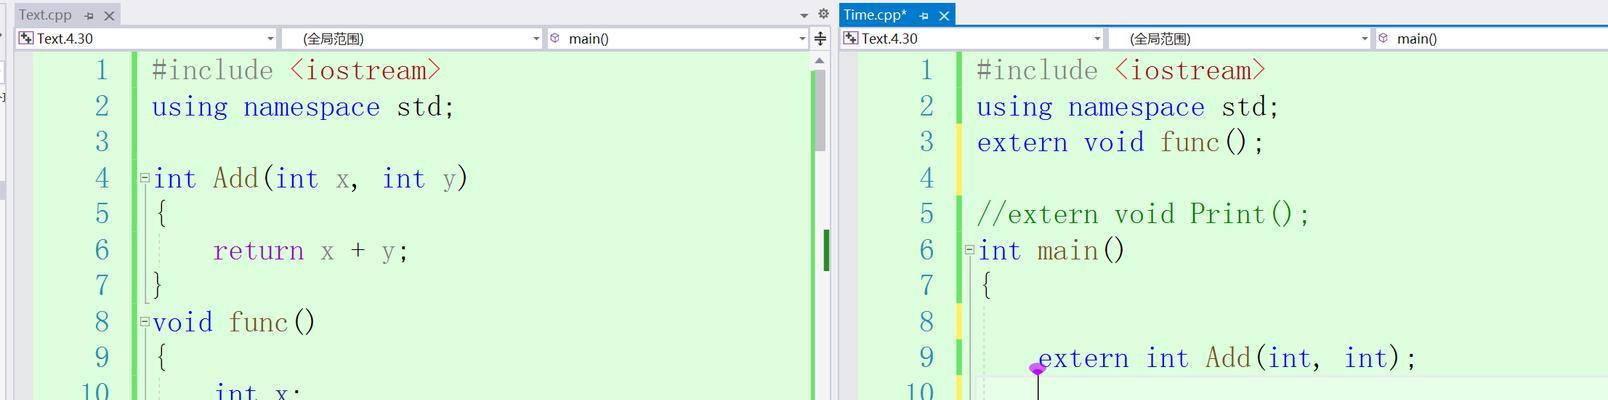1608x400 pixels.
Task: Click 'void func()' line in Text.cpp
Action: tap(234, 322)
